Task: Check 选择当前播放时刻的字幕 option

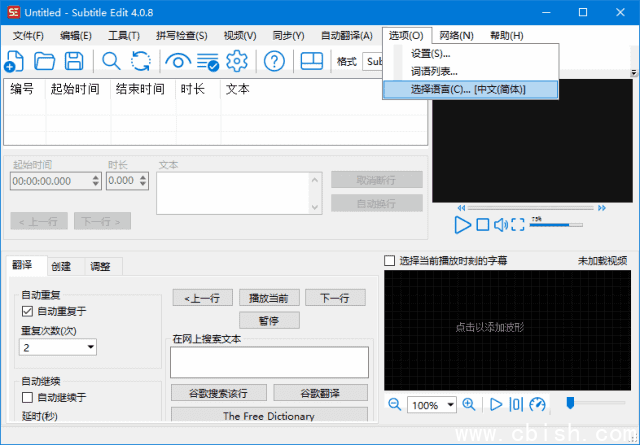Action: tap(391, 260)
